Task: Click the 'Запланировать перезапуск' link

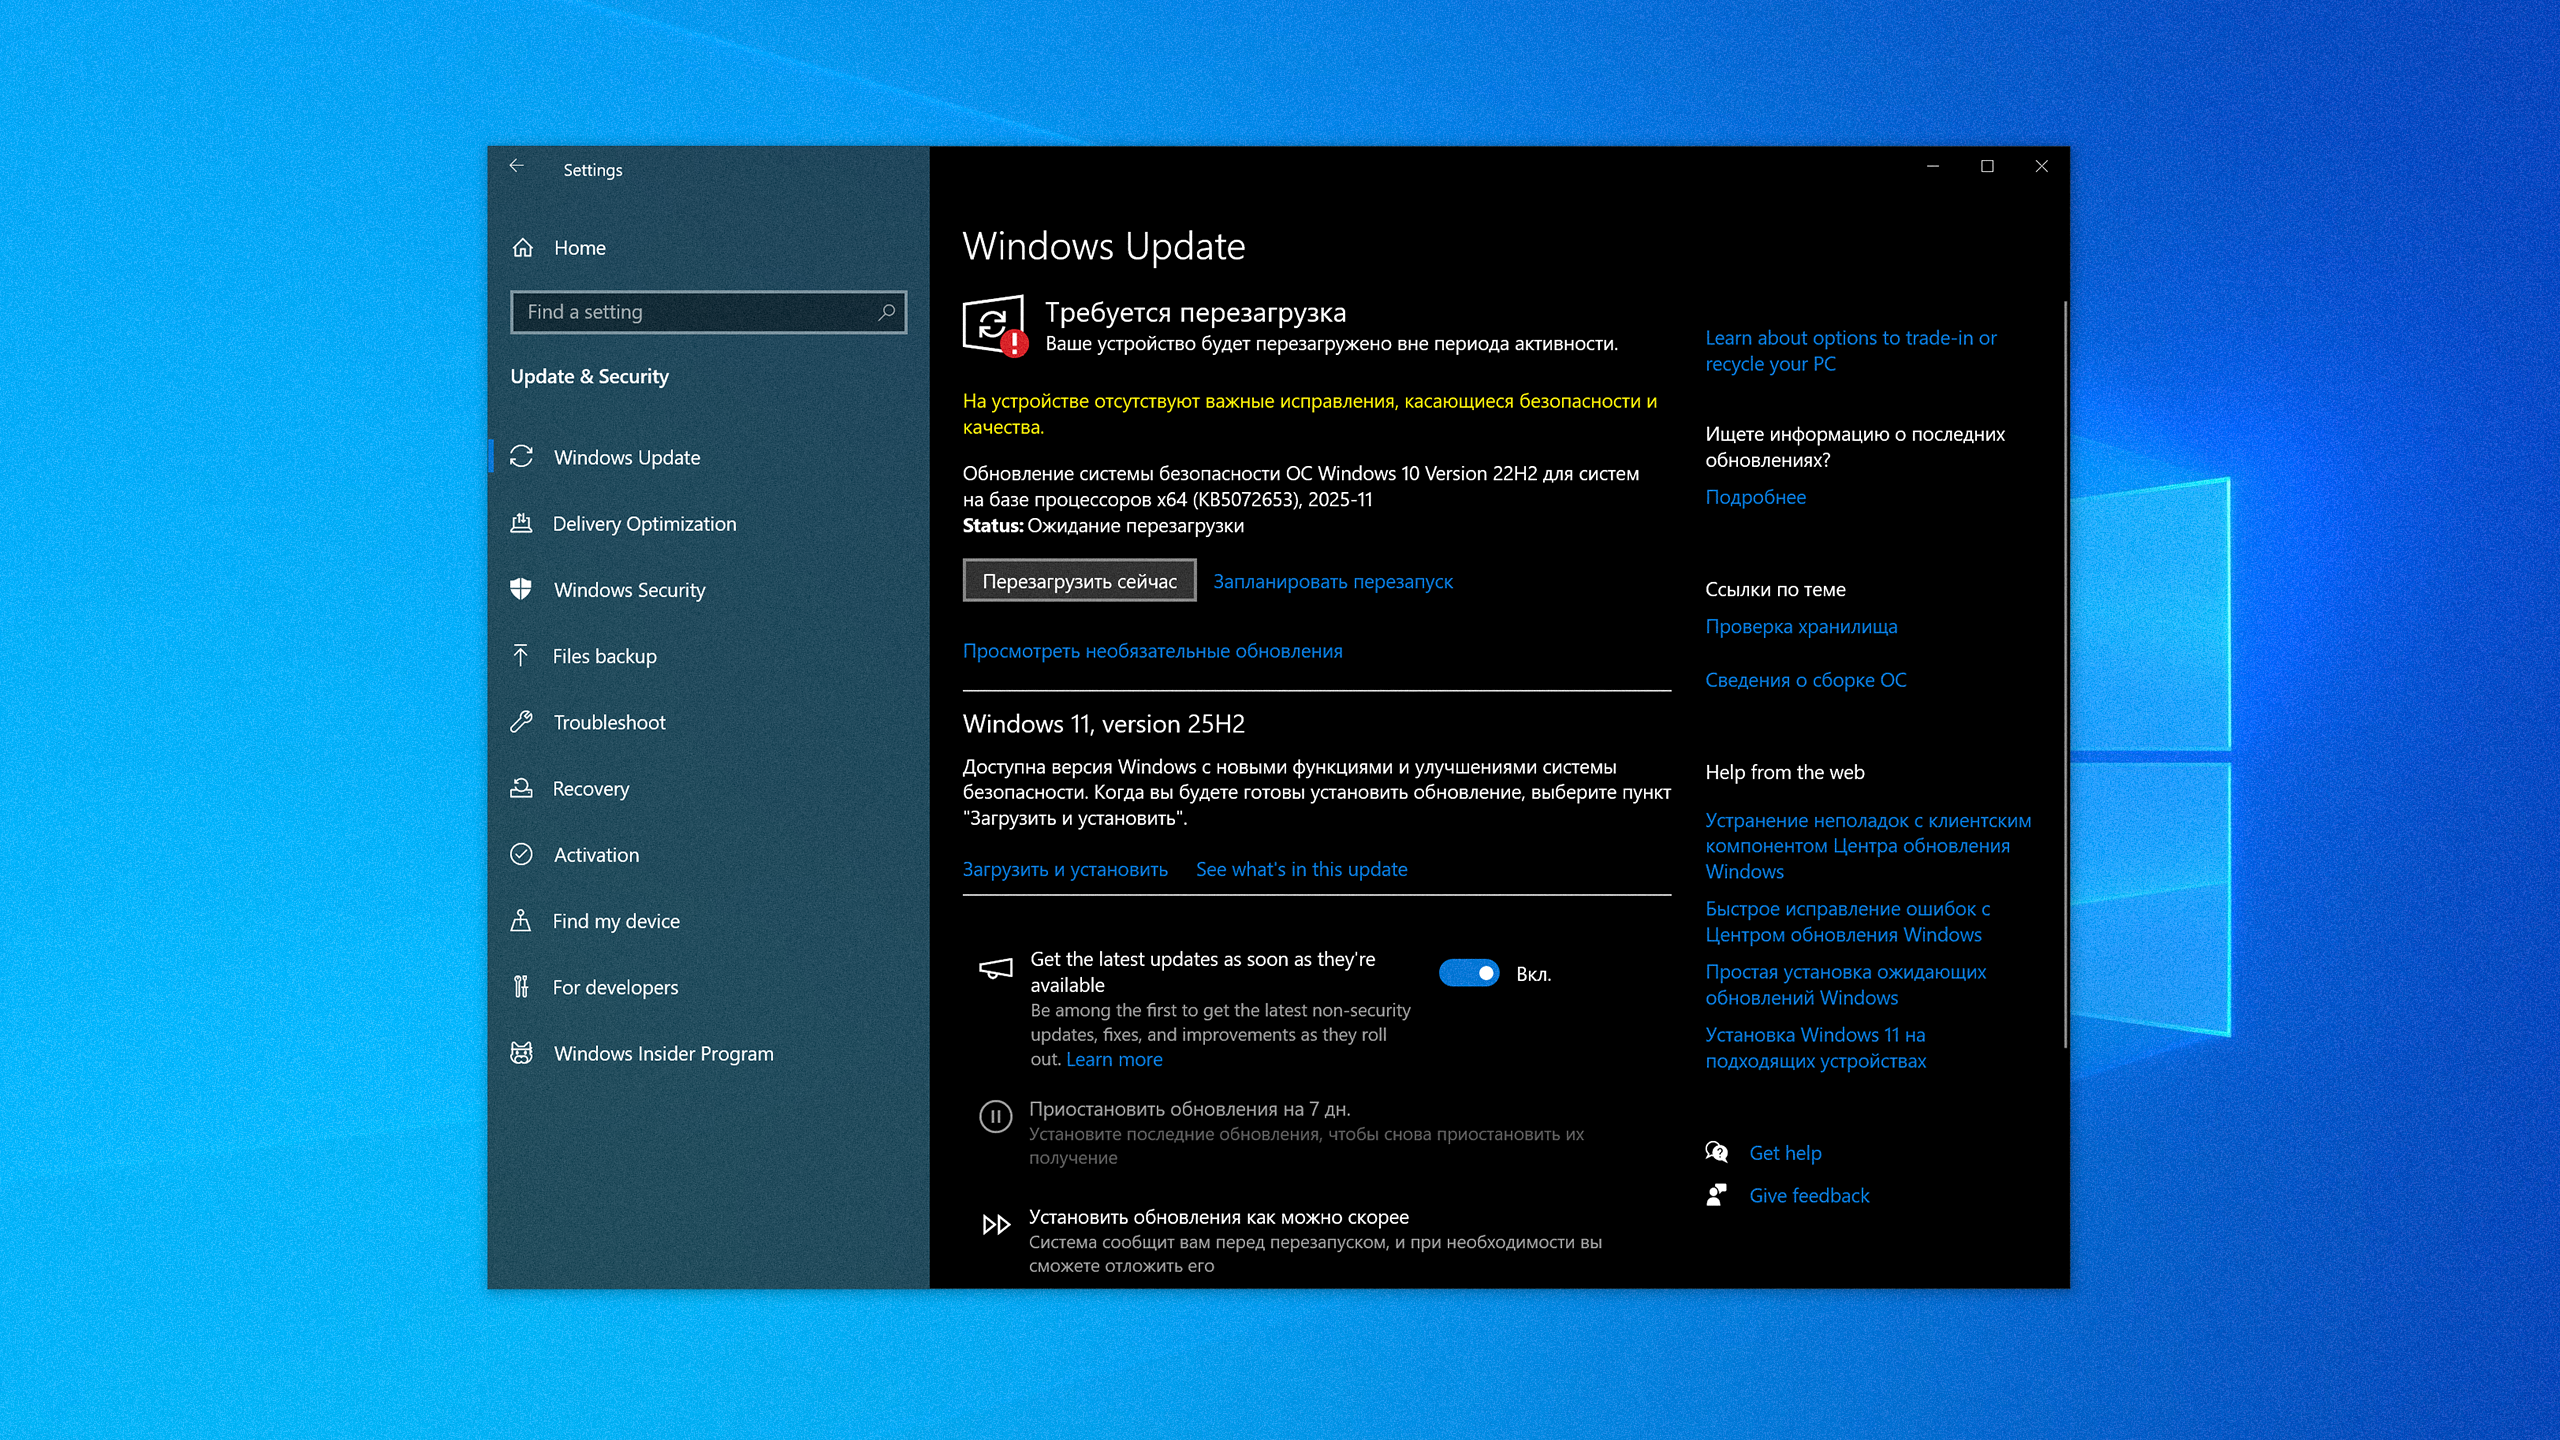Action: click(x=1332, y=582)
